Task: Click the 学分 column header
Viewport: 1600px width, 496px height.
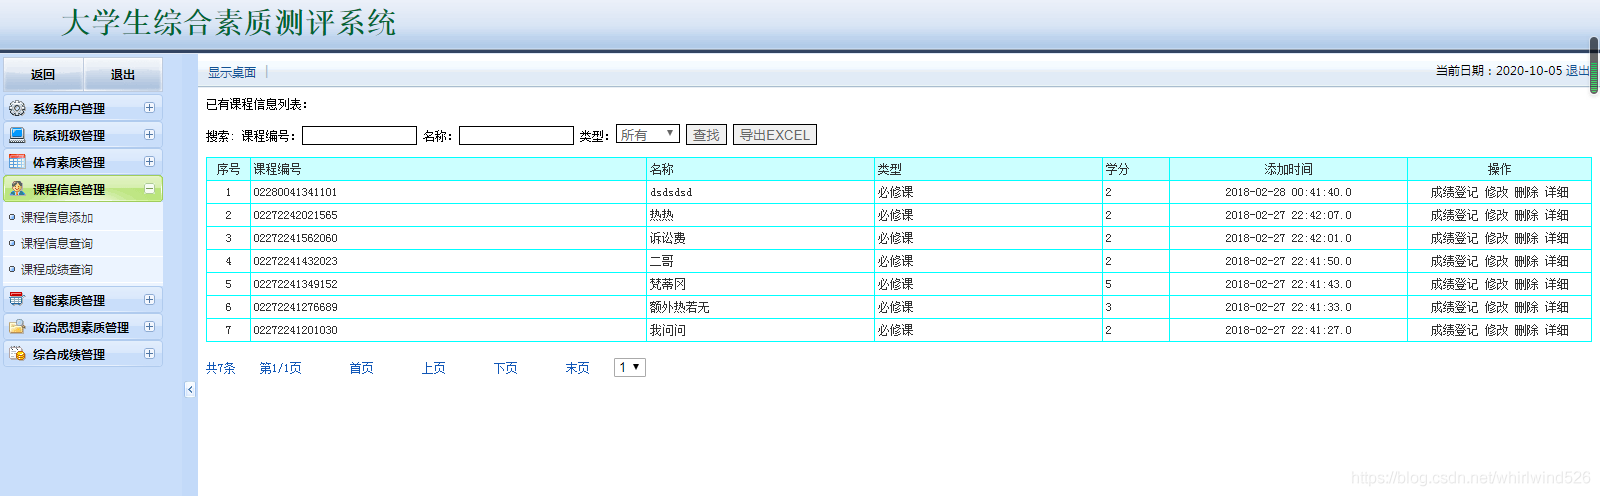Action: click(1136, 169)
